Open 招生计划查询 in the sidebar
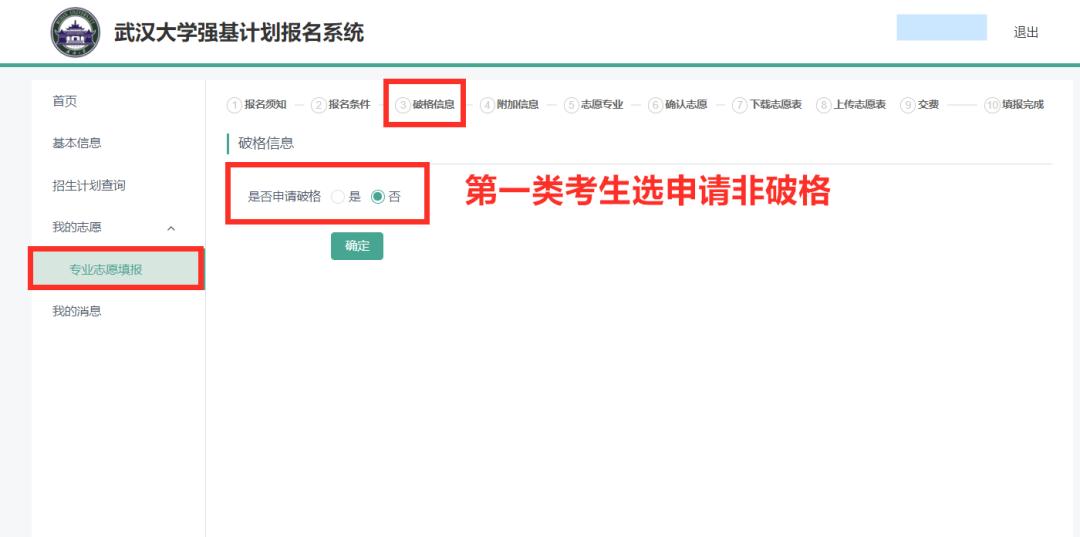 pos(89,185)
